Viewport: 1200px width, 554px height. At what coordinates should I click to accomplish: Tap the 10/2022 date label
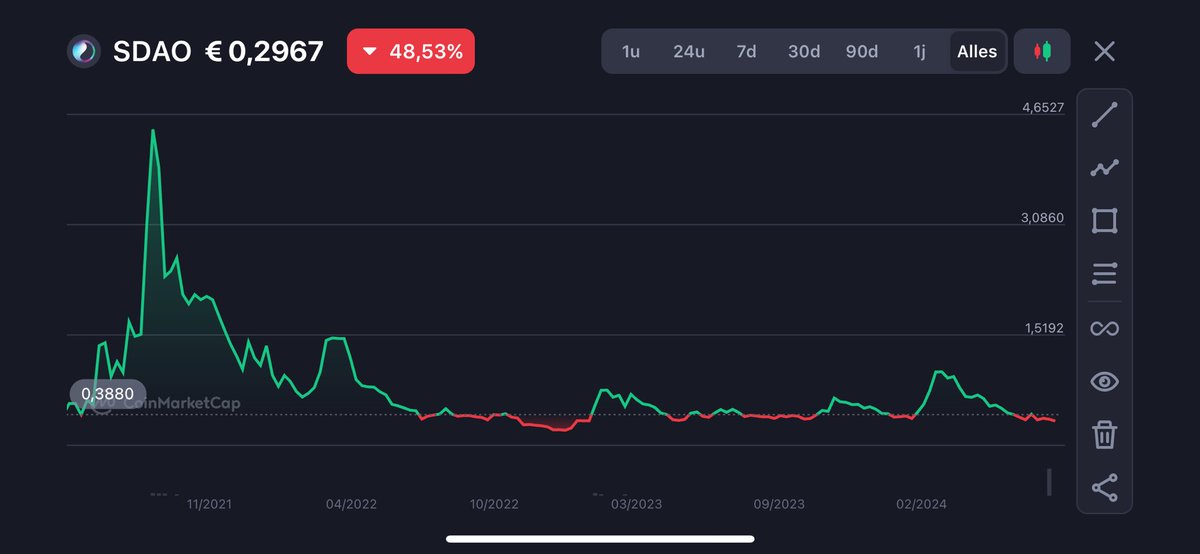point(494,505)
